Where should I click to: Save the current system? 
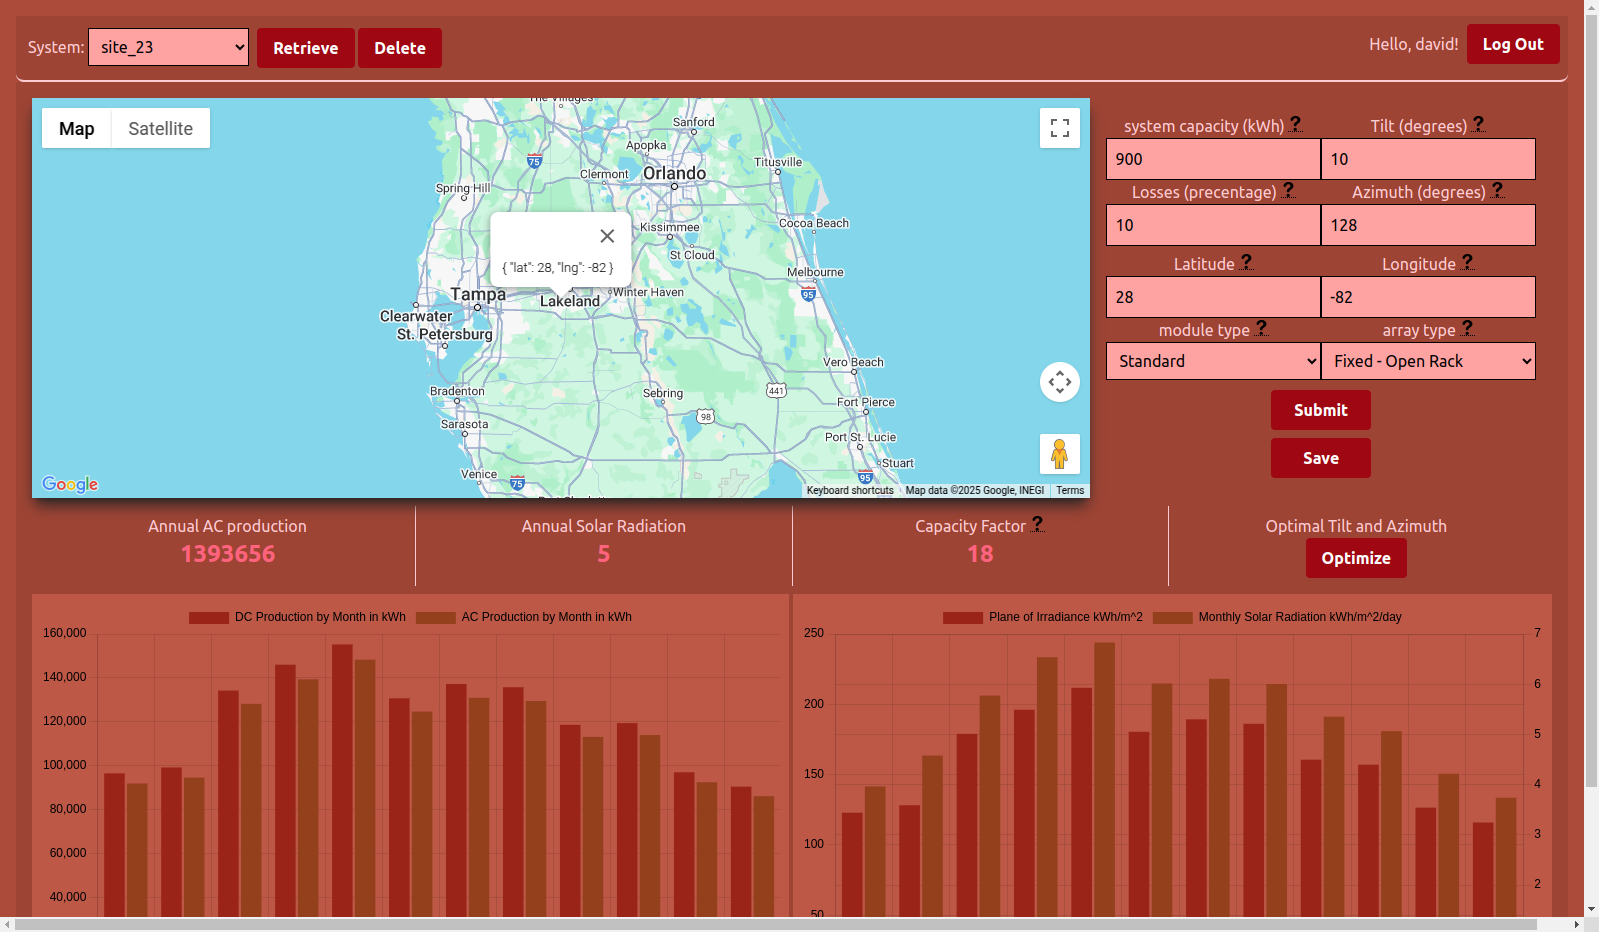point(1321,458)
